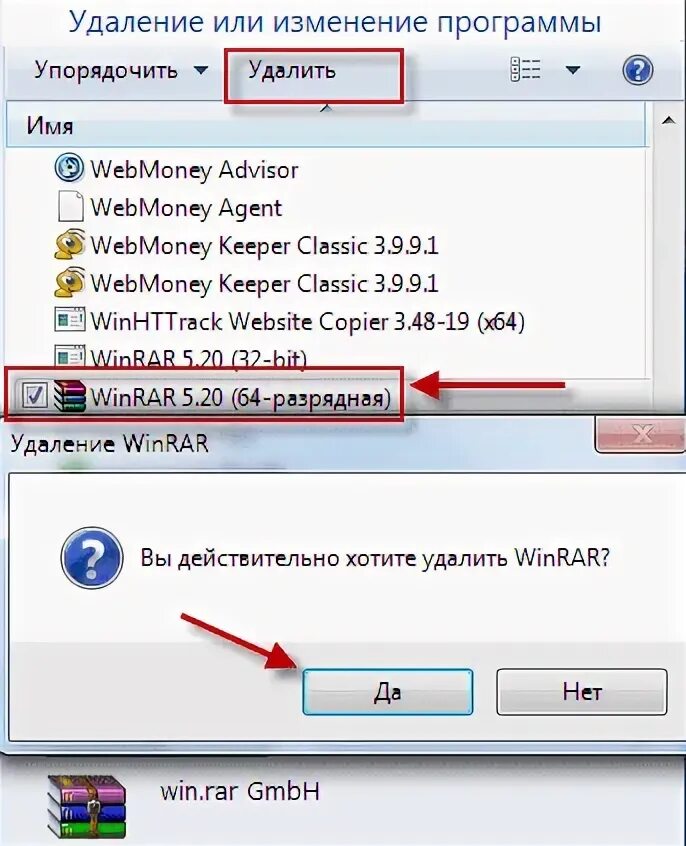The height and width of the screenshot is (846, 686).
Task: Click the WinHTTrack Website Copier icon
Action: [x=70, y=320]
